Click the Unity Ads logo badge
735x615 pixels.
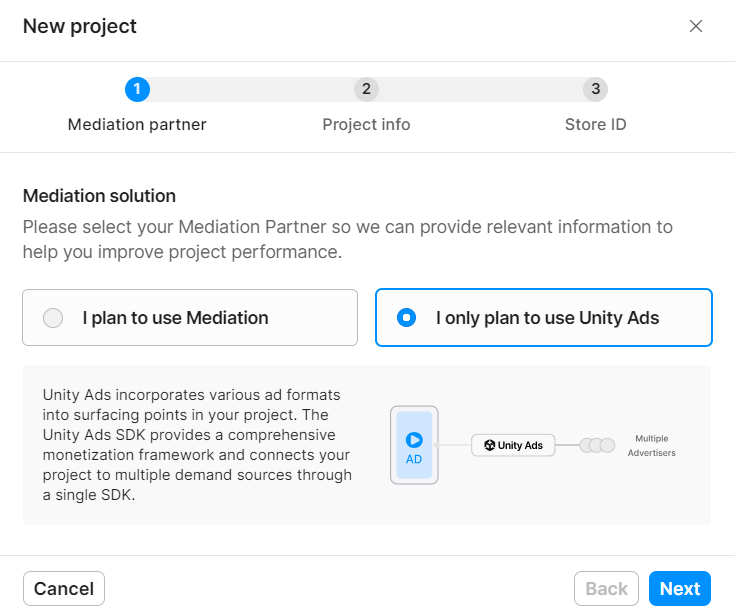[x=513, y=445]
